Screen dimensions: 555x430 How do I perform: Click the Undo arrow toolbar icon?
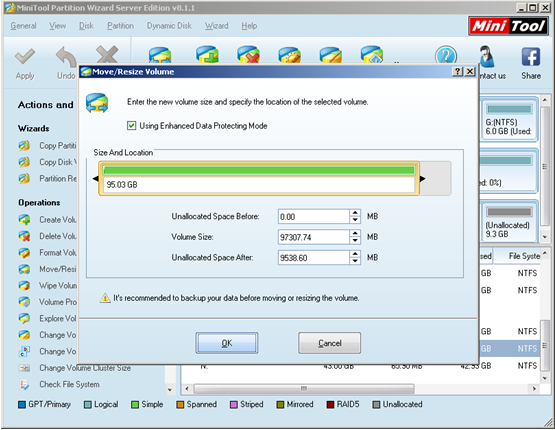pyautogui.click(x=66, y=57)
